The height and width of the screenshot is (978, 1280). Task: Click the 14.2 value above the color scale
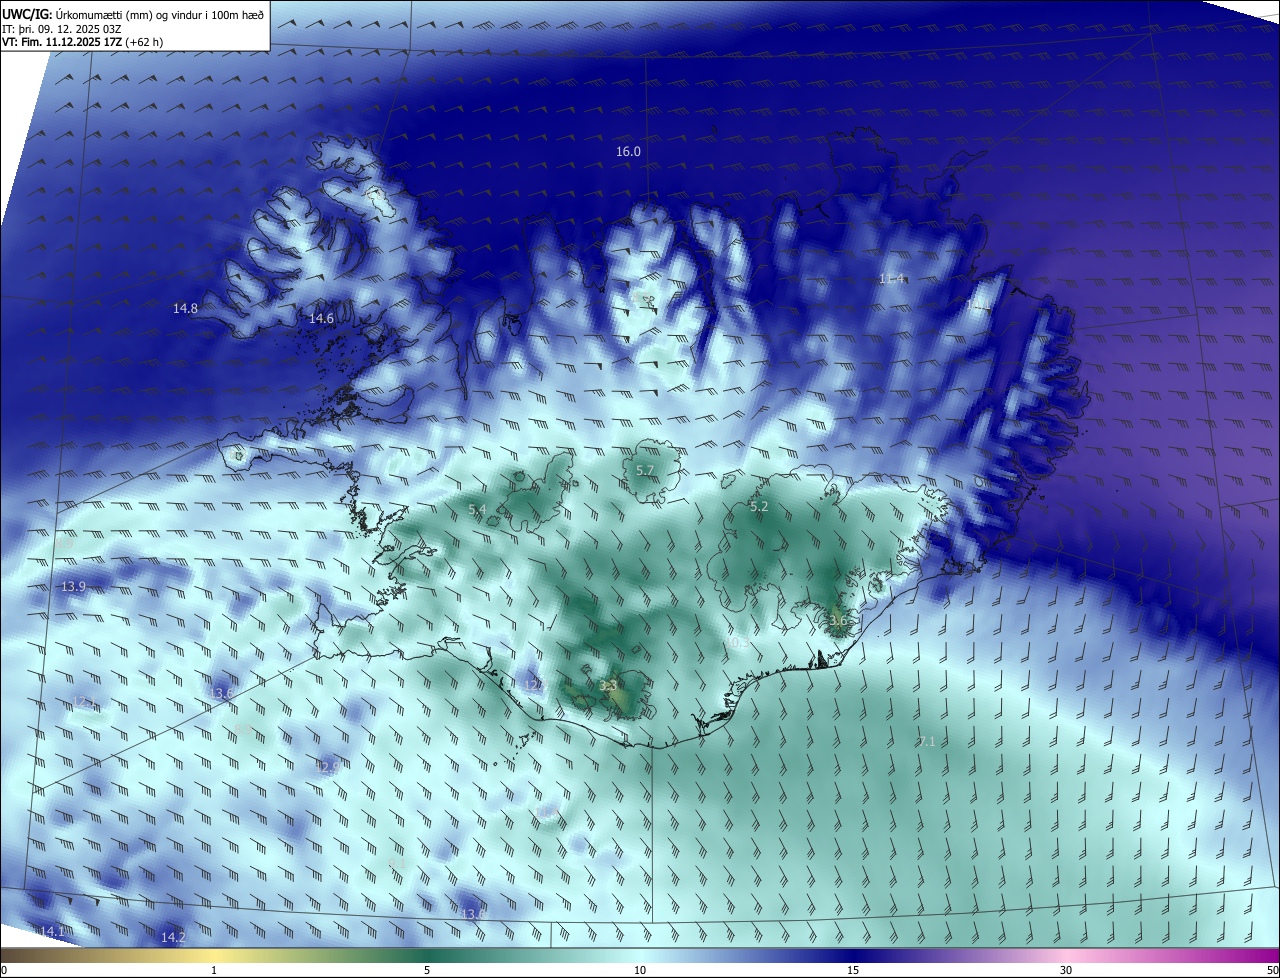pos(173,937)
